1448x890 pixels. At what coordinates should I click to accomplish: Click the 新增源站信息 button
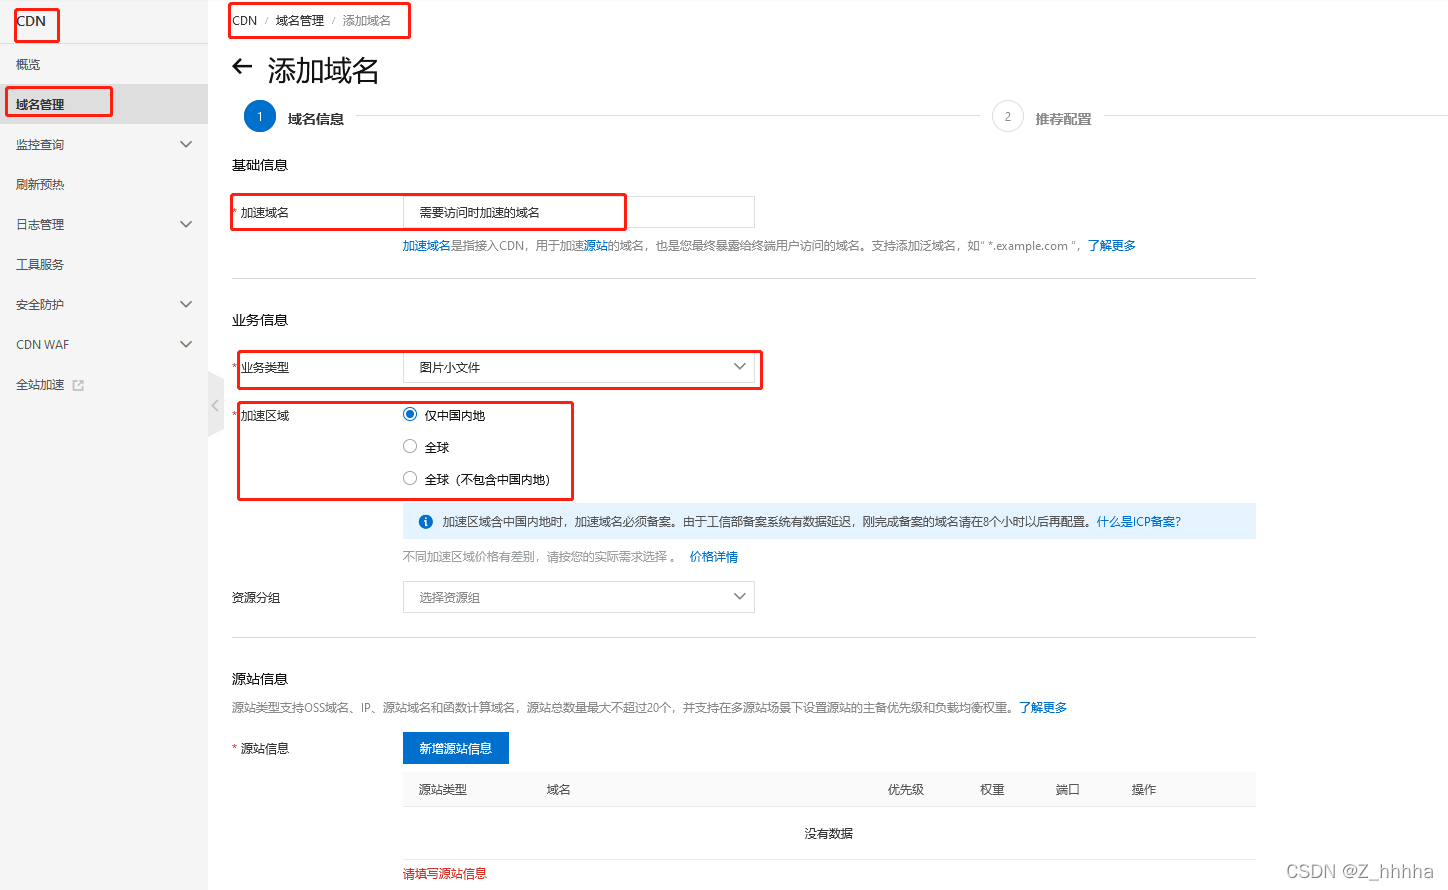(456, 747)
